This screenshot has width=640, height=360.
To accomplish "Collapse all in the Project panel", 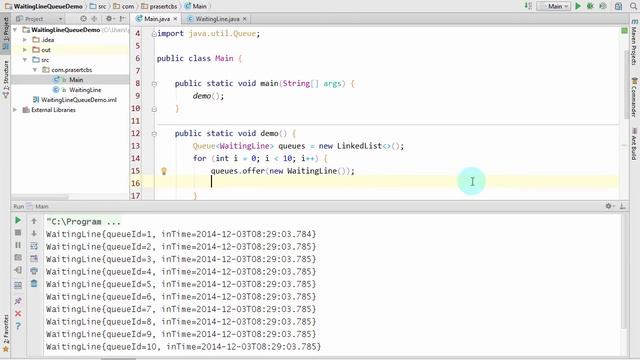I will click(x=94, y=19).
